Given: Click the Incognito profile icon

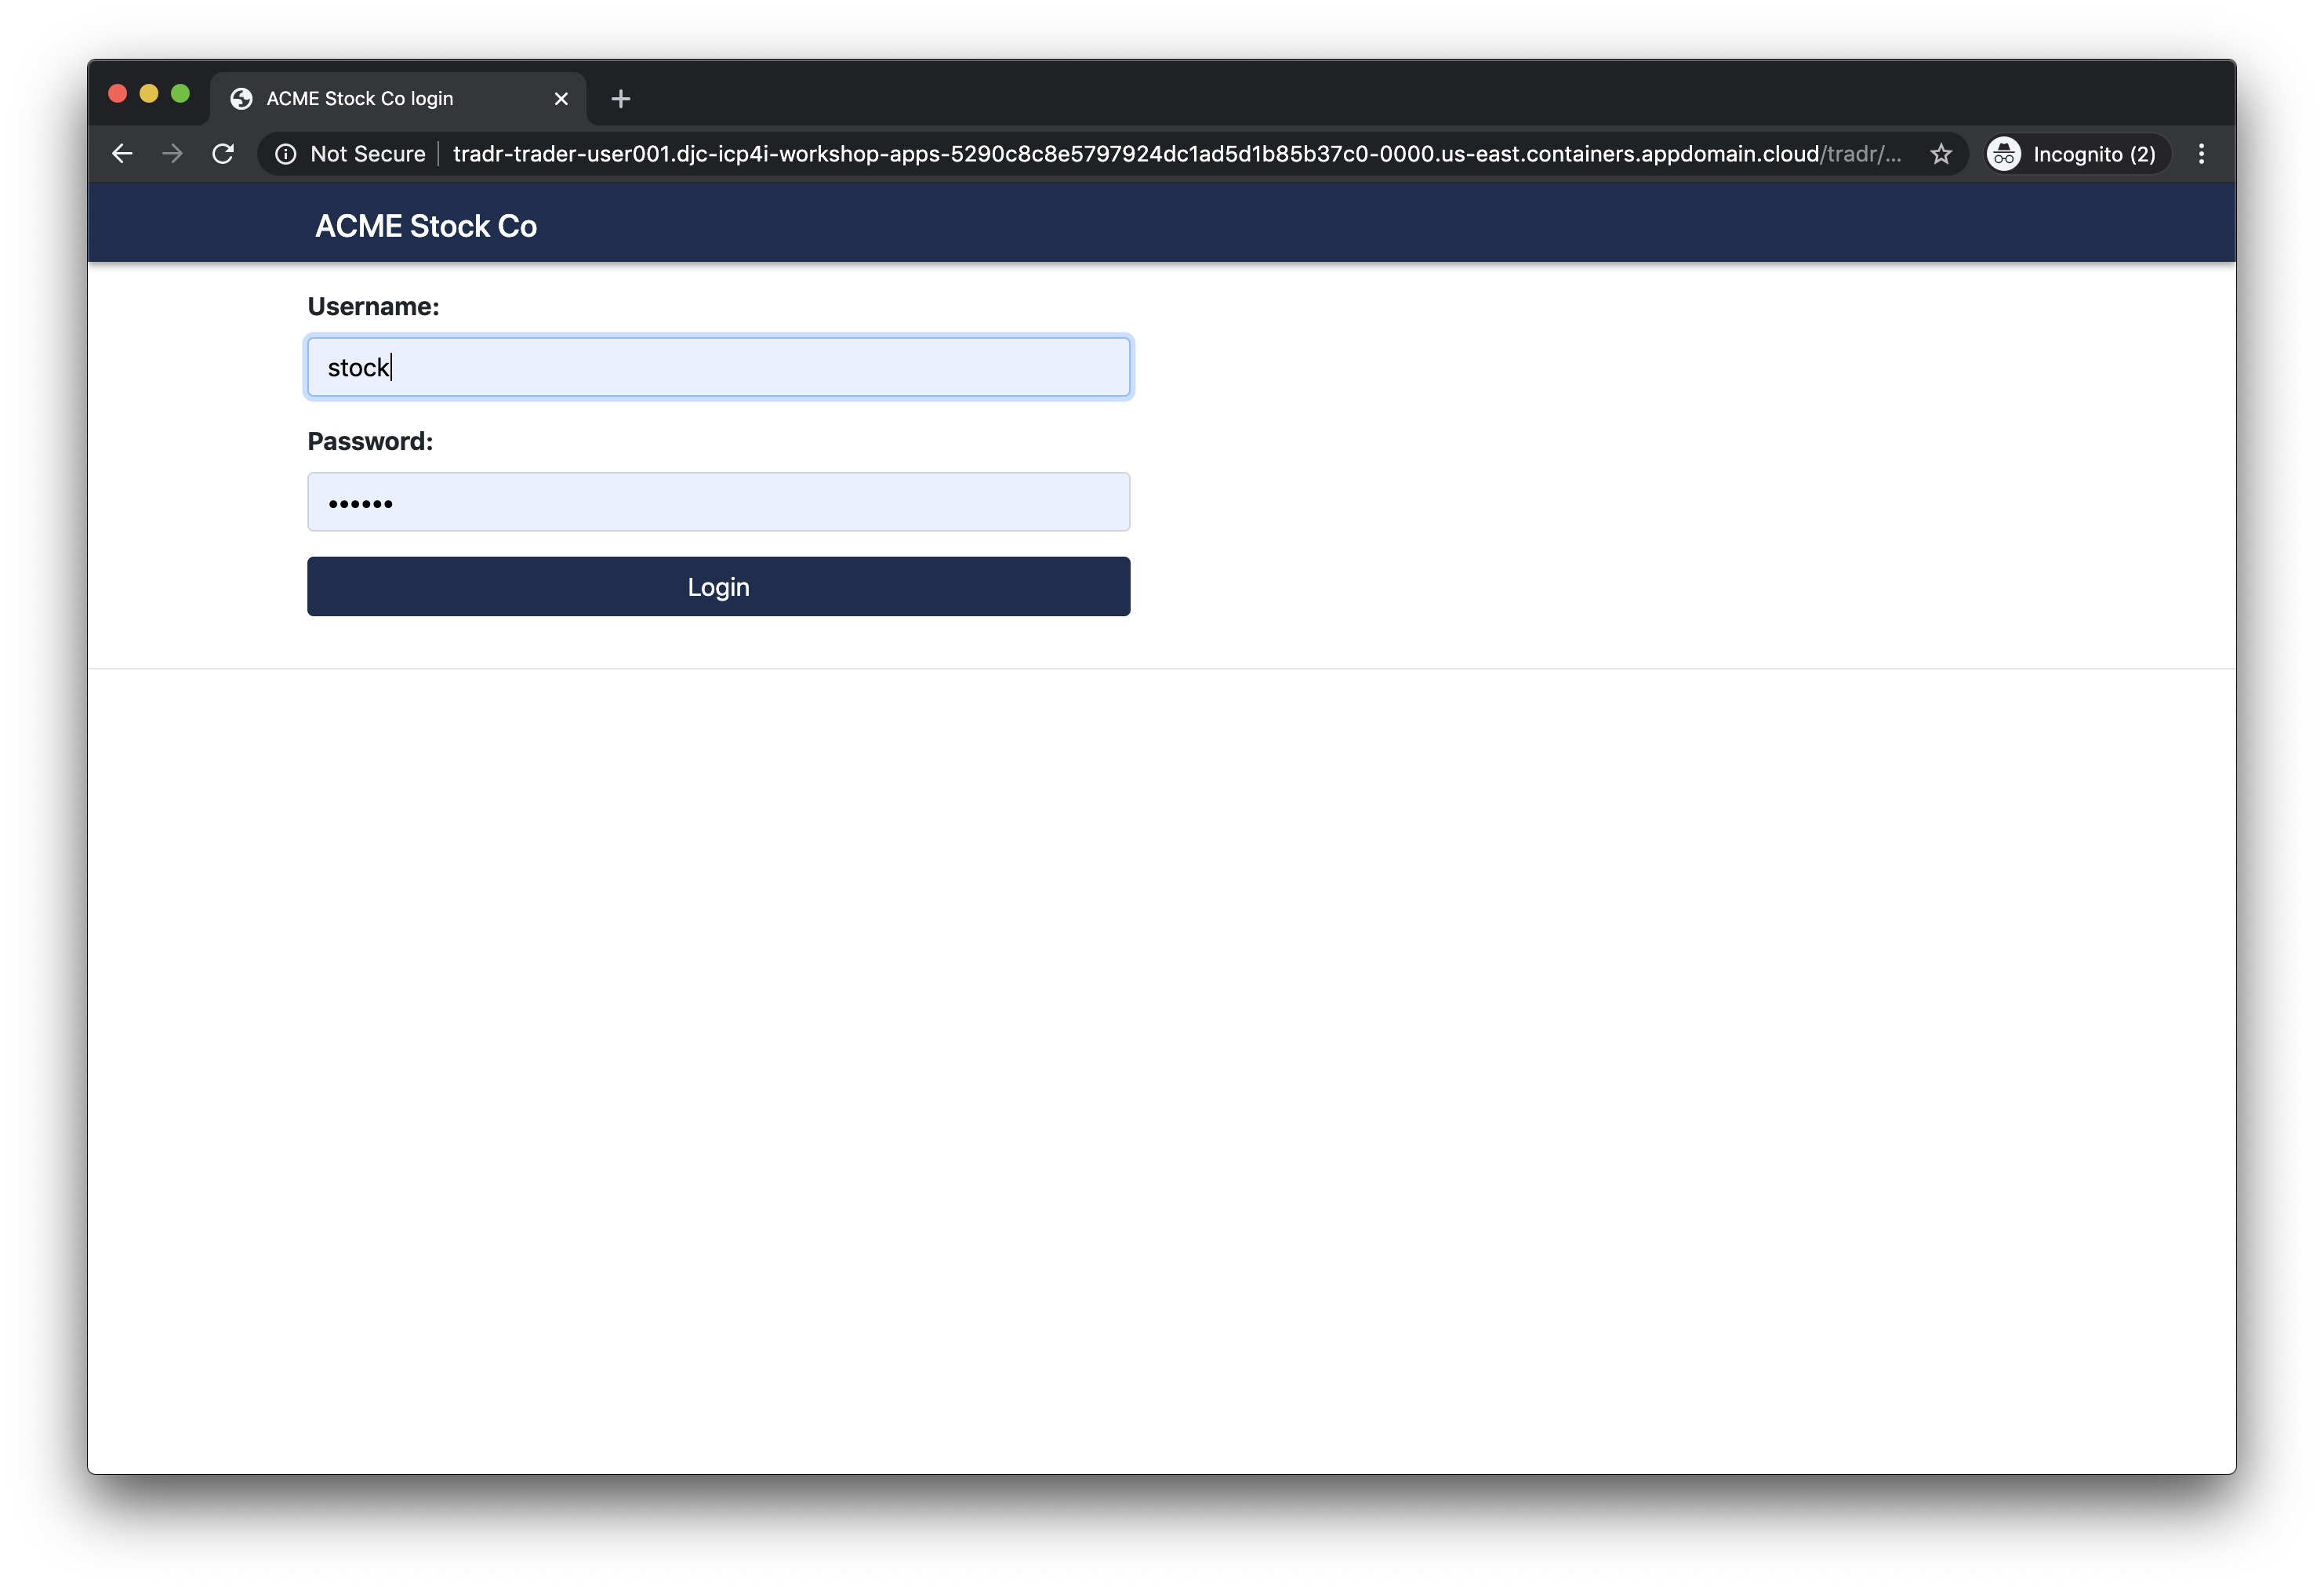Looking at the screenshot, I should click(x=2004, y=154).
